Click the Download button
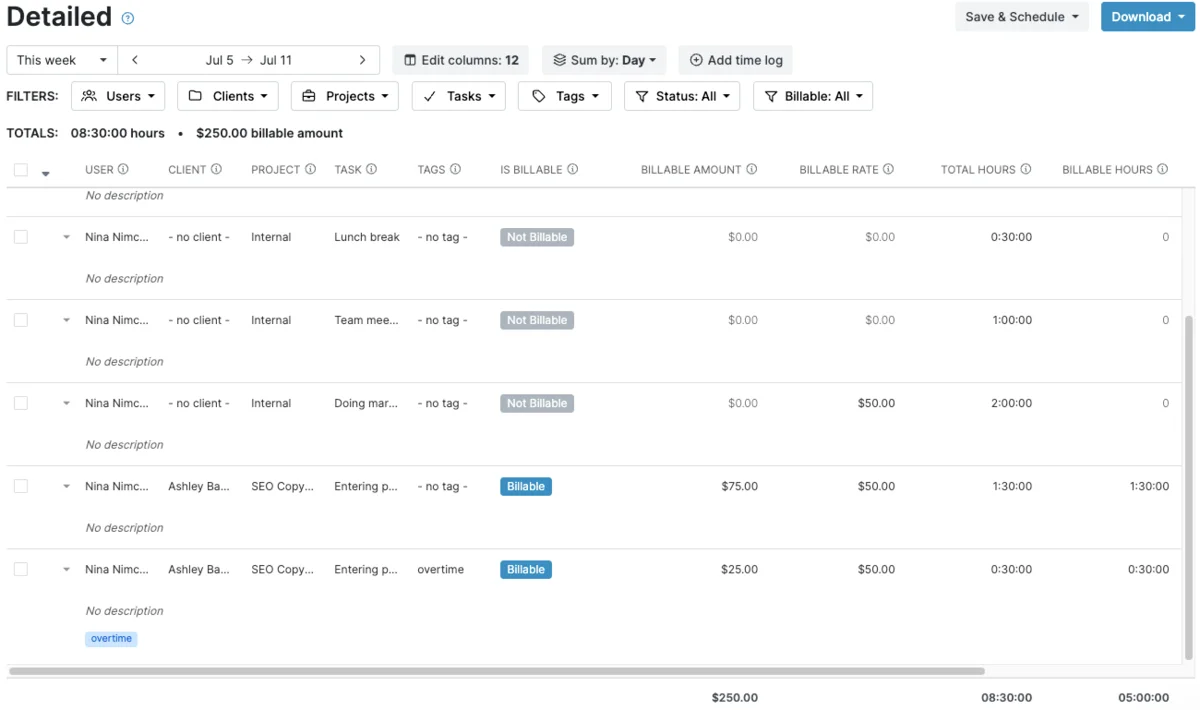 tap(1148, 17)
